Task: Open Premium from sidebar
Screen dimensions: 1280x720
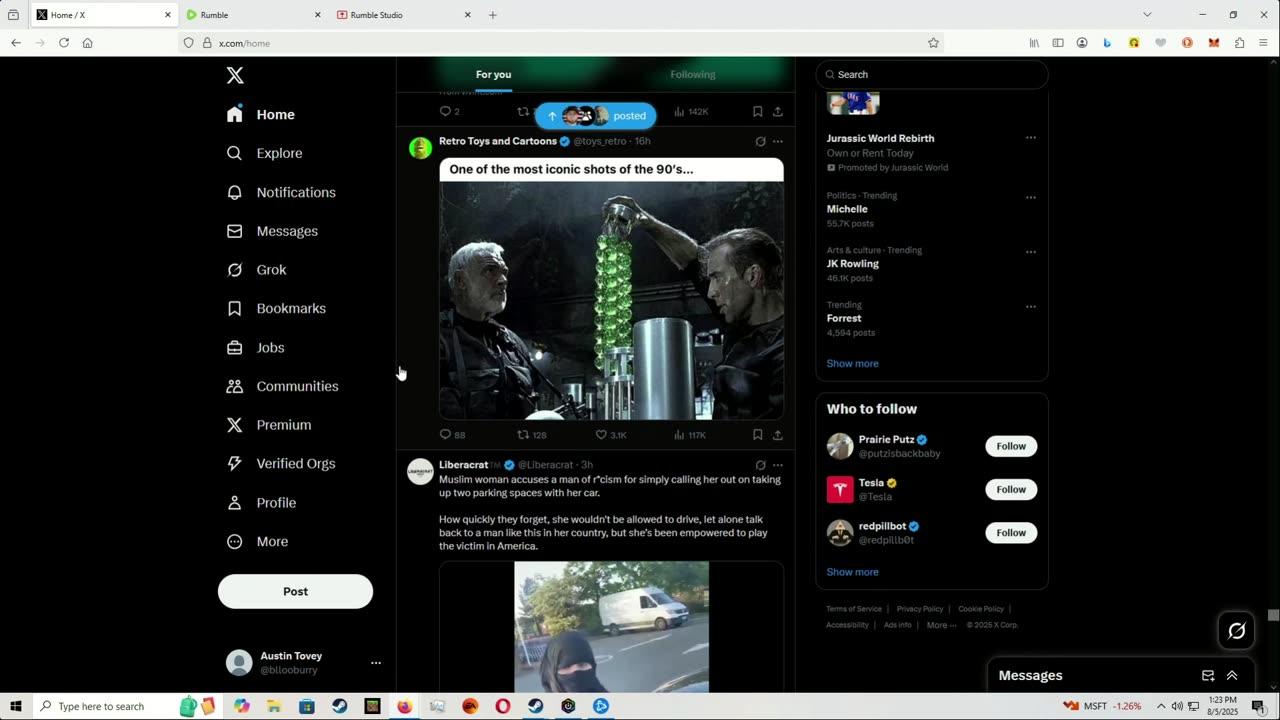Action: [x=269, y=425]
